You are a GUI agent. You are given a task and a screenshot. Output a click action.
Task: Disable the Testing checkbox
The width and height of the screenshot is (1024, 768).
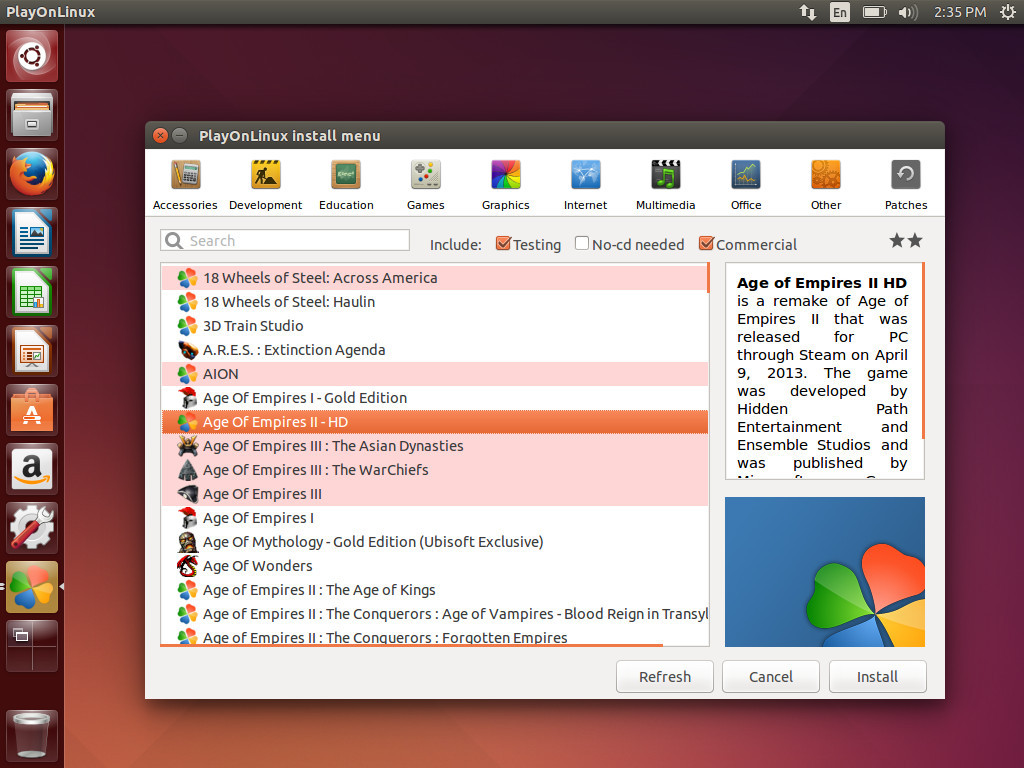[504, 244]
